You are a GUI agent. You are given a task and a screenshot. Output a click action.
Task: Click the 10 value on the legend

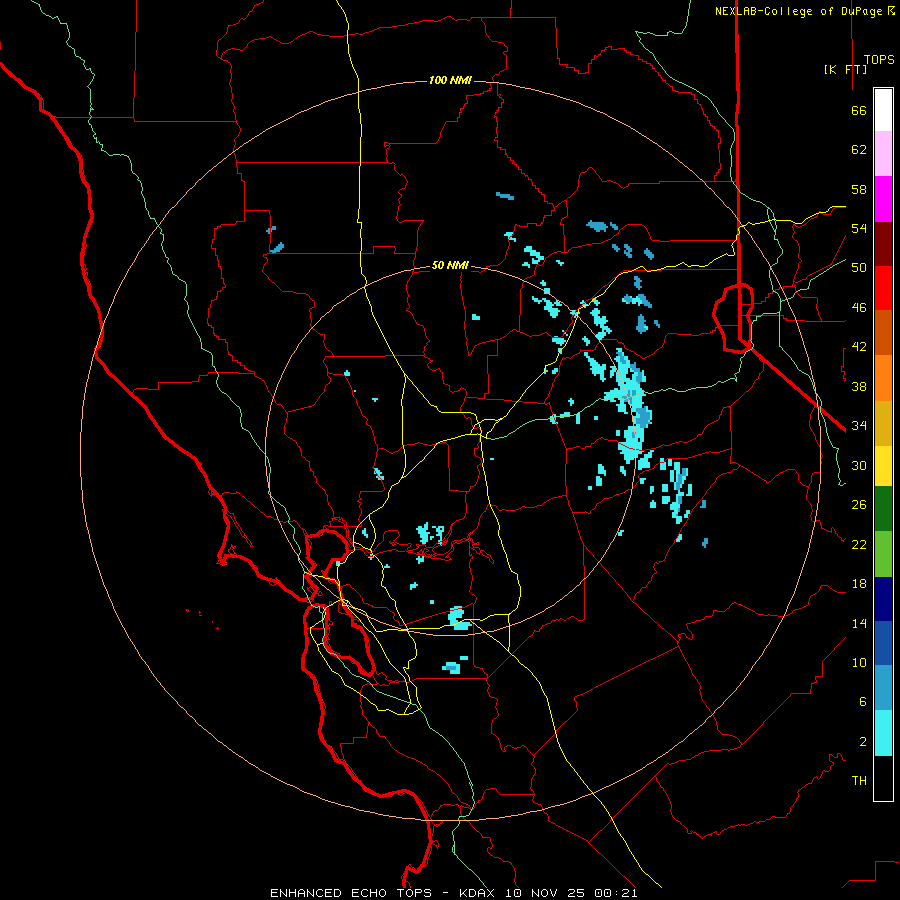[859, 662]
